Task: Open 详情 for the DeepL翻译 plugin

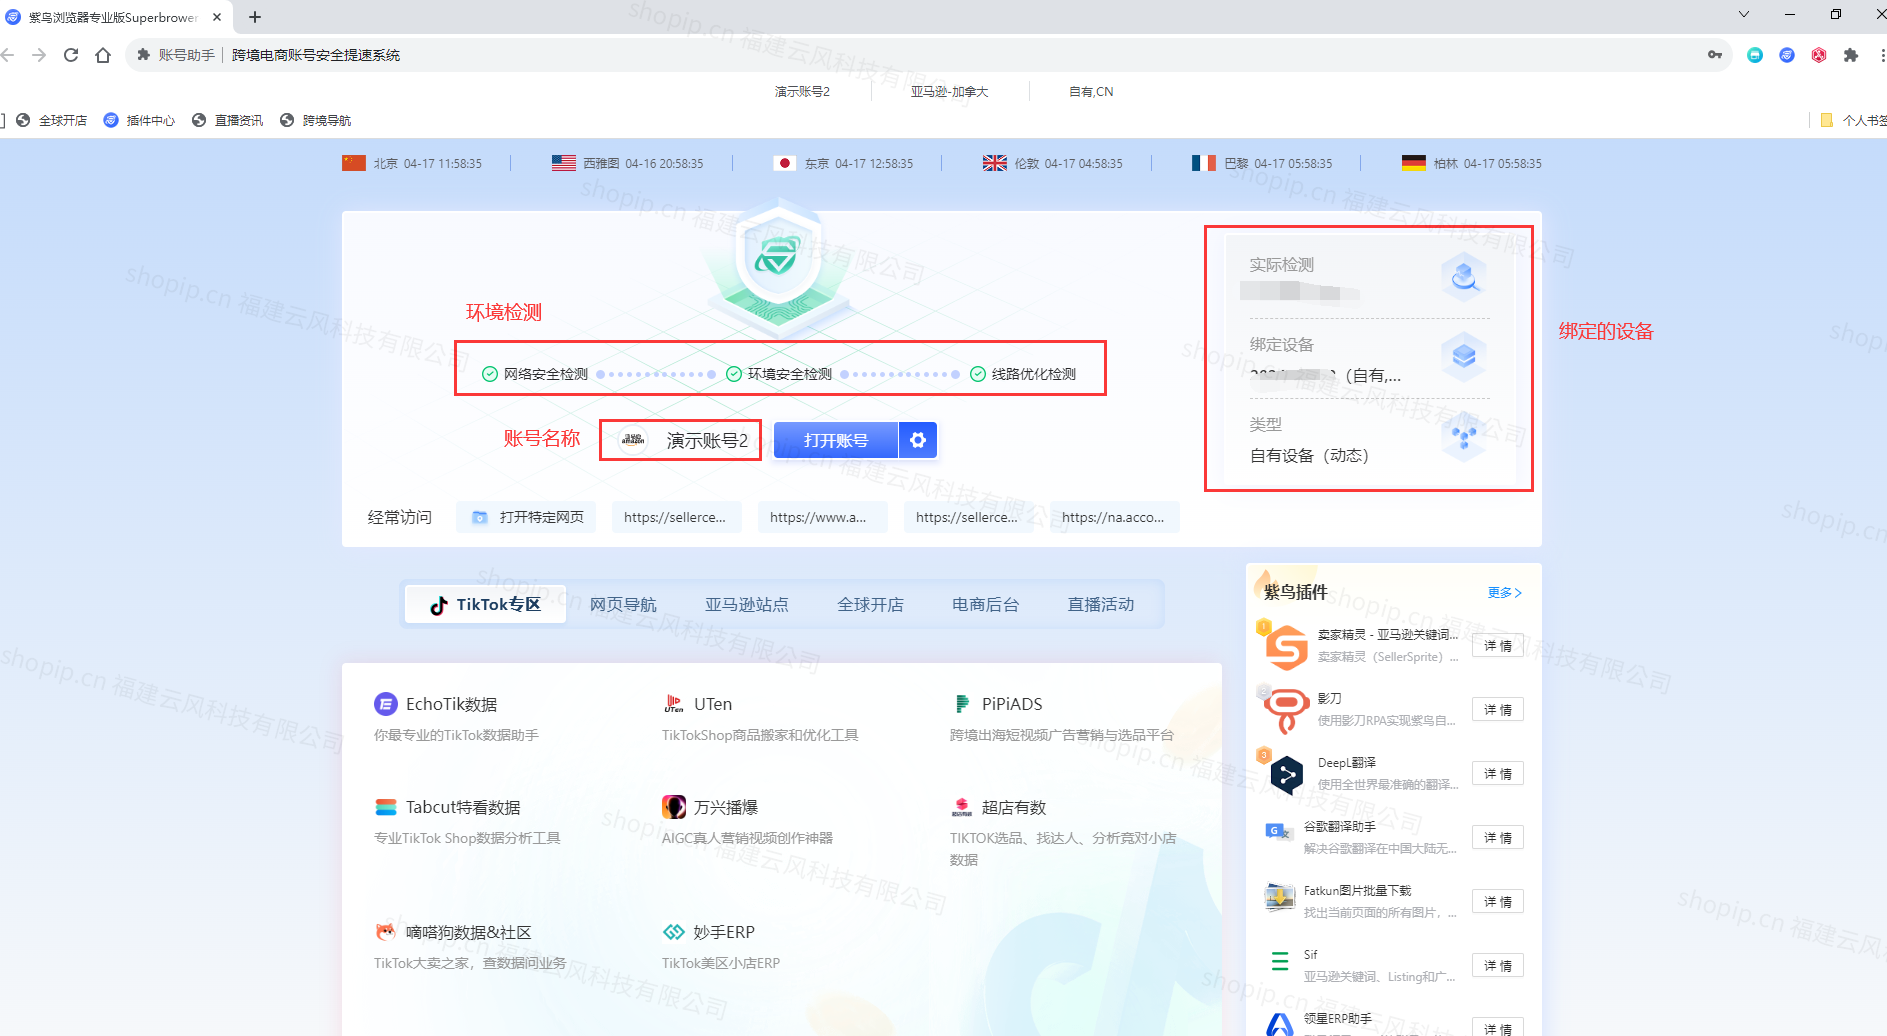Action: pyautogui.click(x=1498, y=774)
